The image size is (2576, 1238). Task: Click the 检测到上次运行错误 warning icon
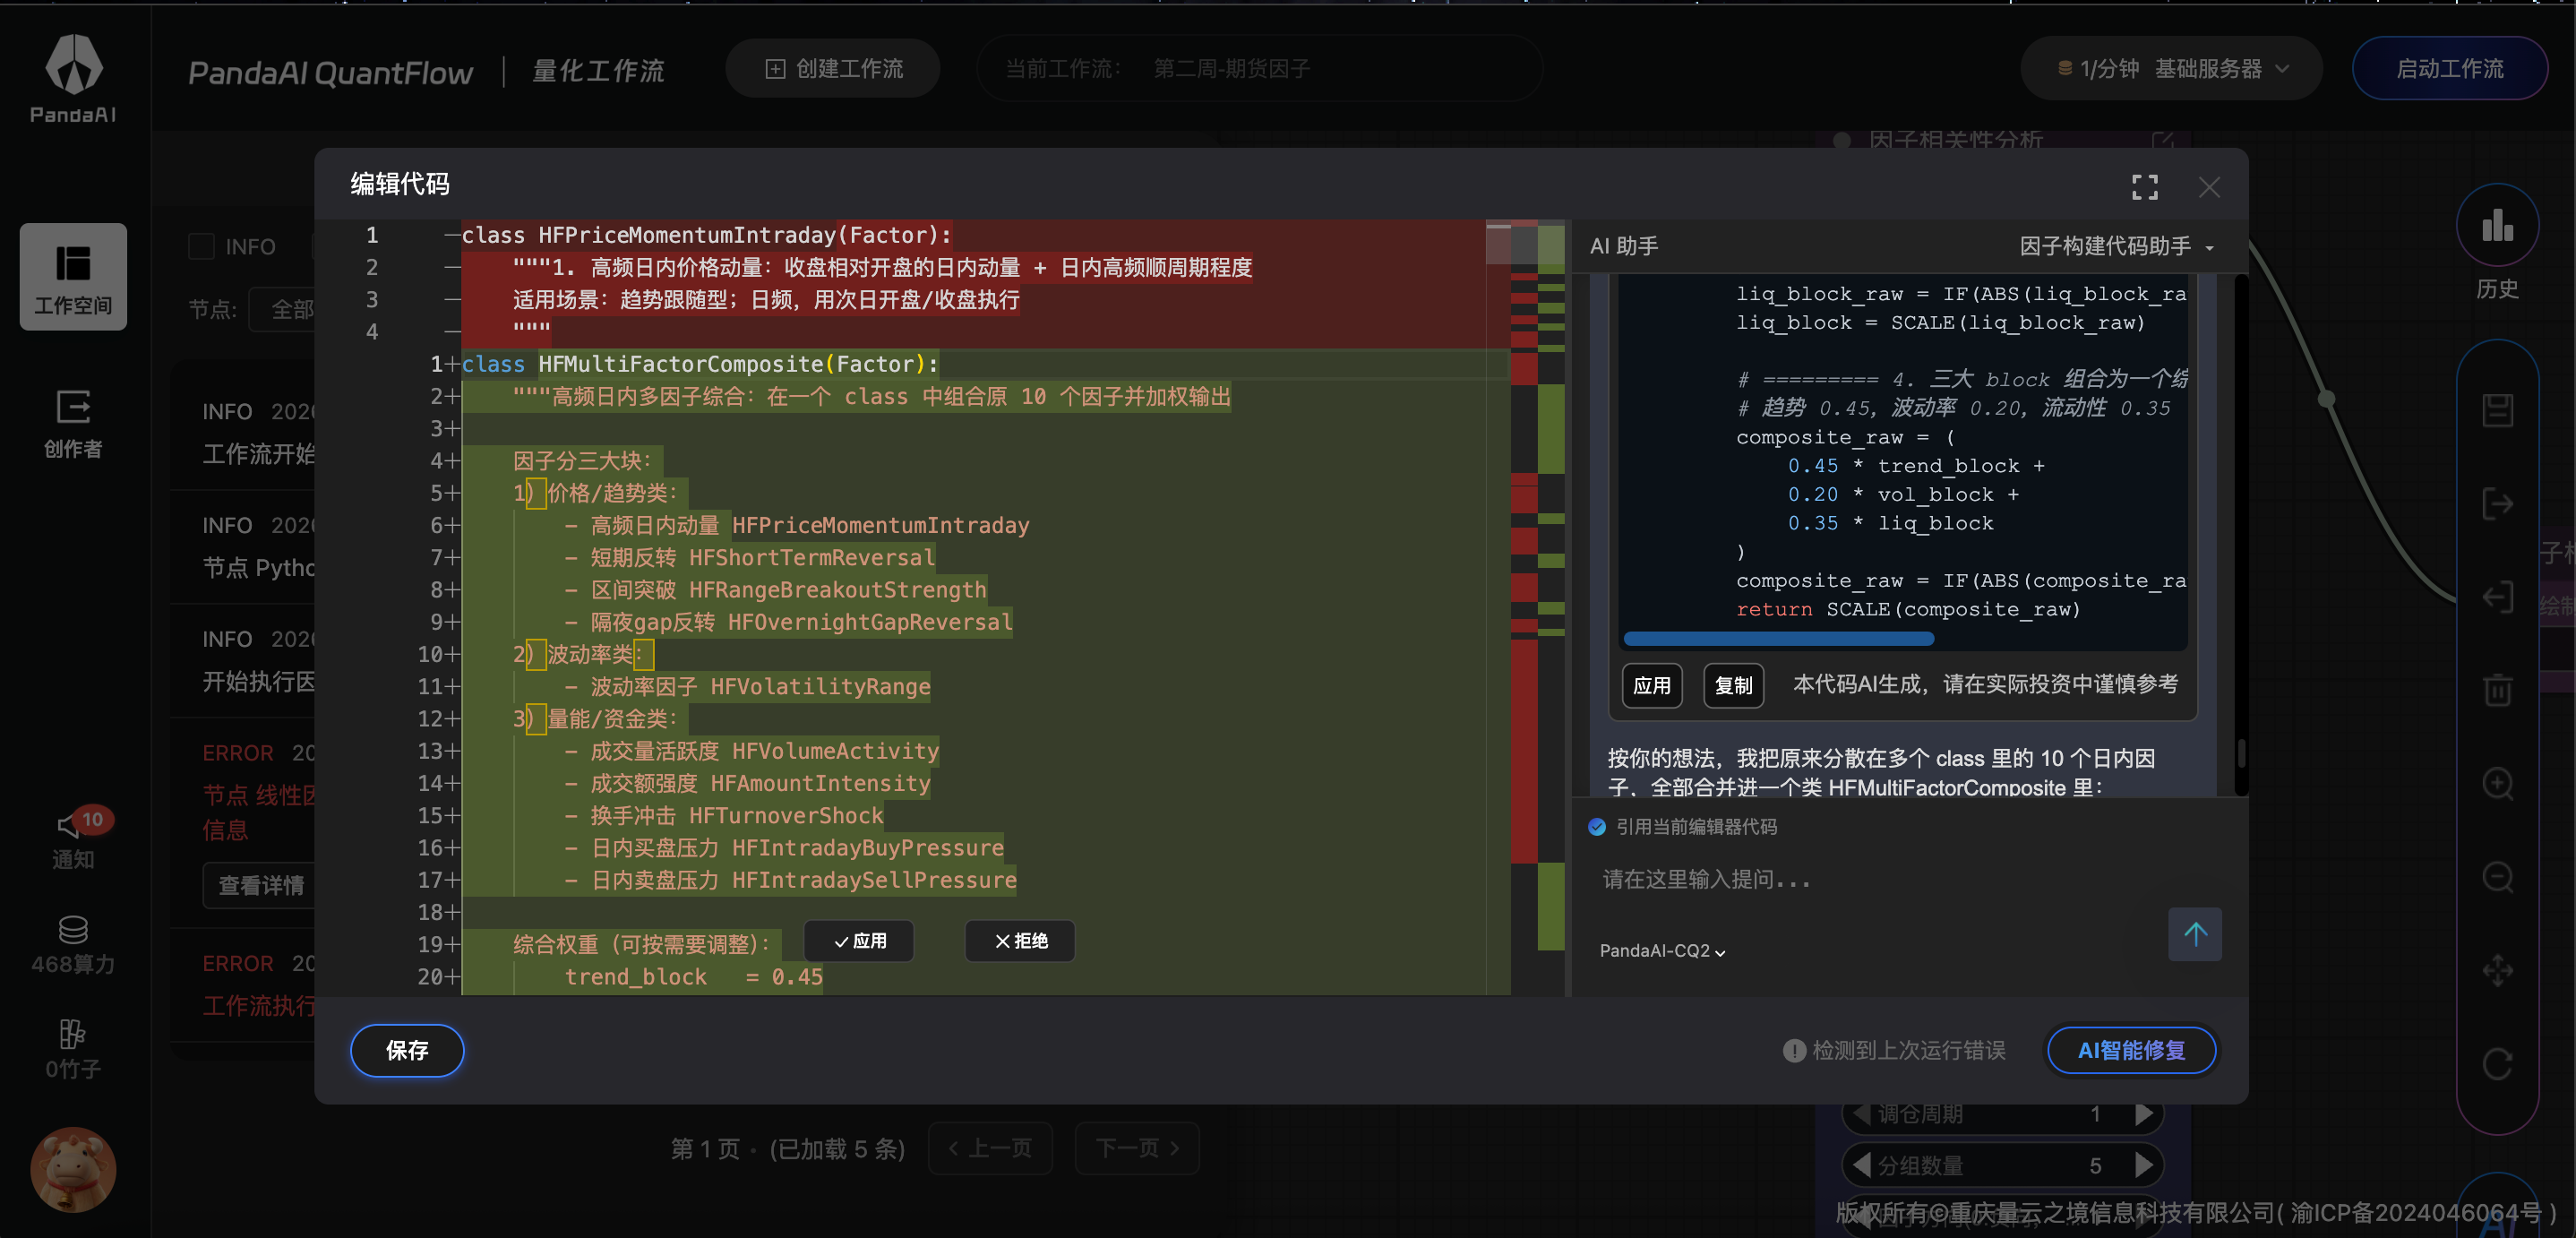(1794, 1050)
